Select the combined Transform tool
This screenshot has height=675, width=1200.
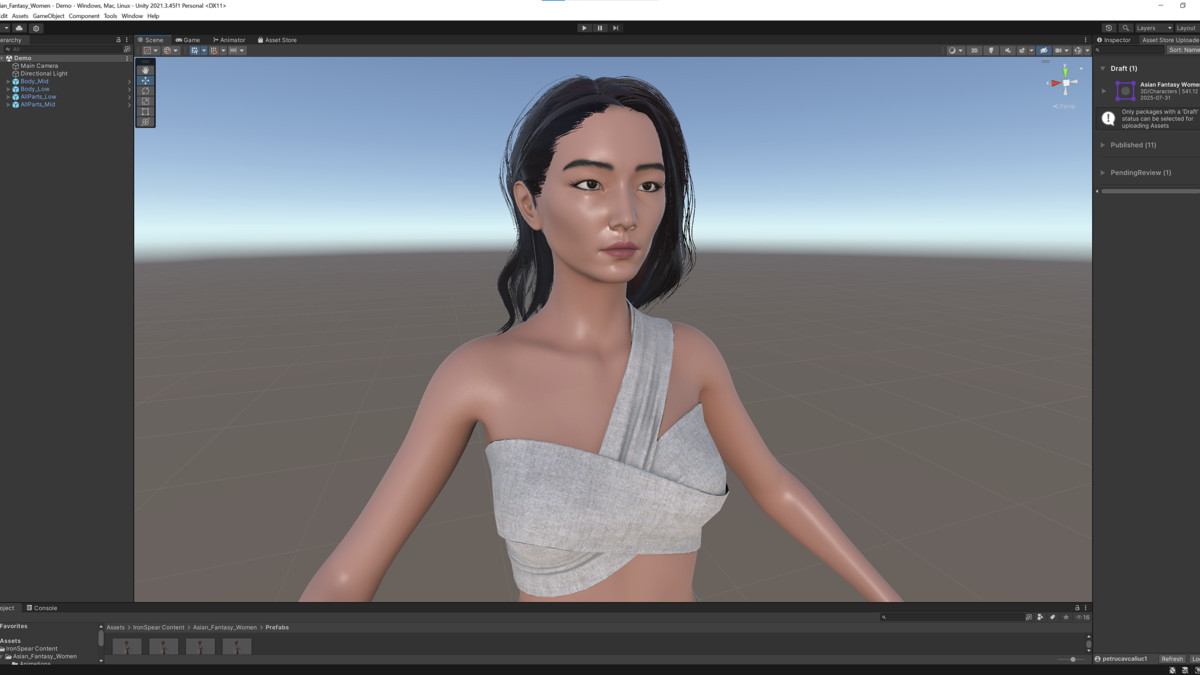pos(145,122)
